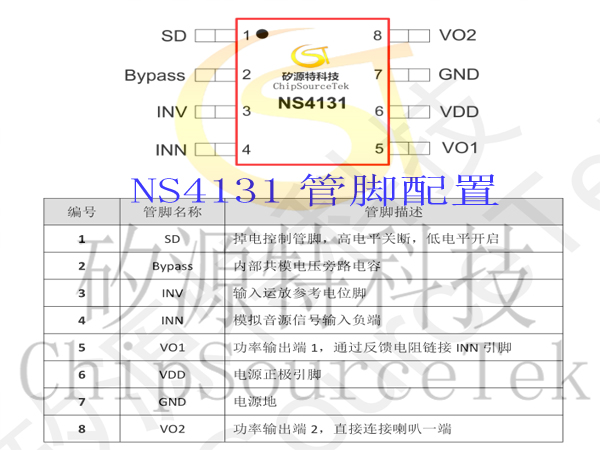Click the SD pin label on the chip diagram
This screenshot has height=450, width=600.
tap(174, 36)
